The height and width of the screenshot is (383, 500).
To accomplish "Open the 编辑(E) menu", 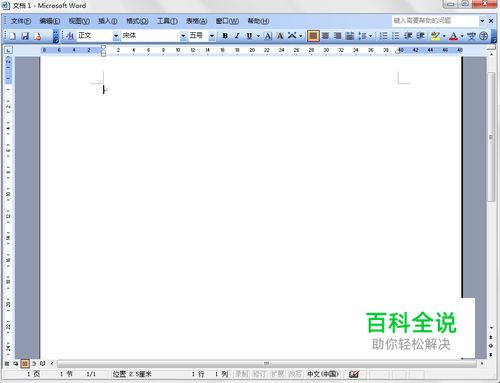I will [x=50, y=21].
